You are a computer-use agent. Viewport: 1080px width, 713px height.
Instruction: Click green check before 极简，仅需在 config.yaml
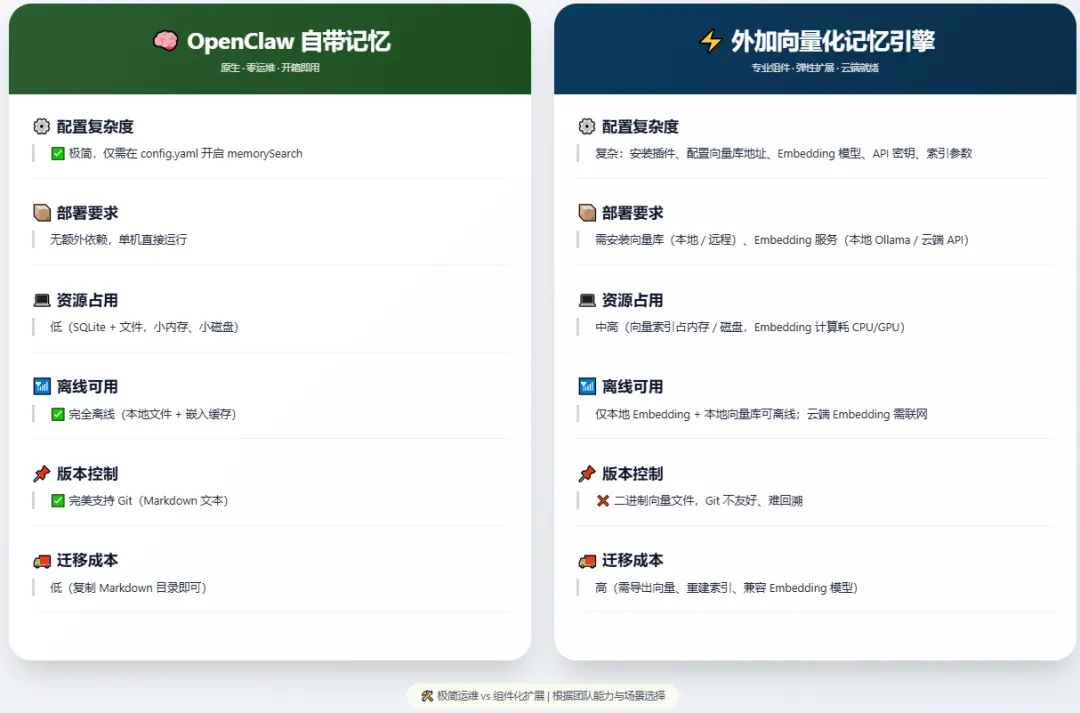coord(58,154)
